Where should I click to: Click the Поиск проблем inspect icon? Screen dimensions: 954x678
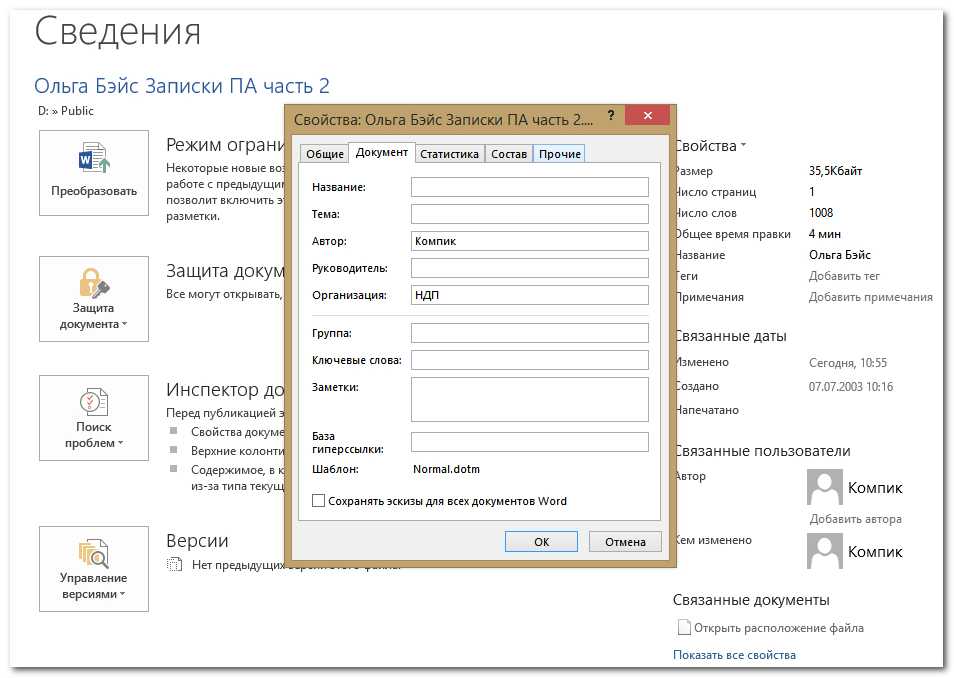pyautogui.click(x=94, y=404)
